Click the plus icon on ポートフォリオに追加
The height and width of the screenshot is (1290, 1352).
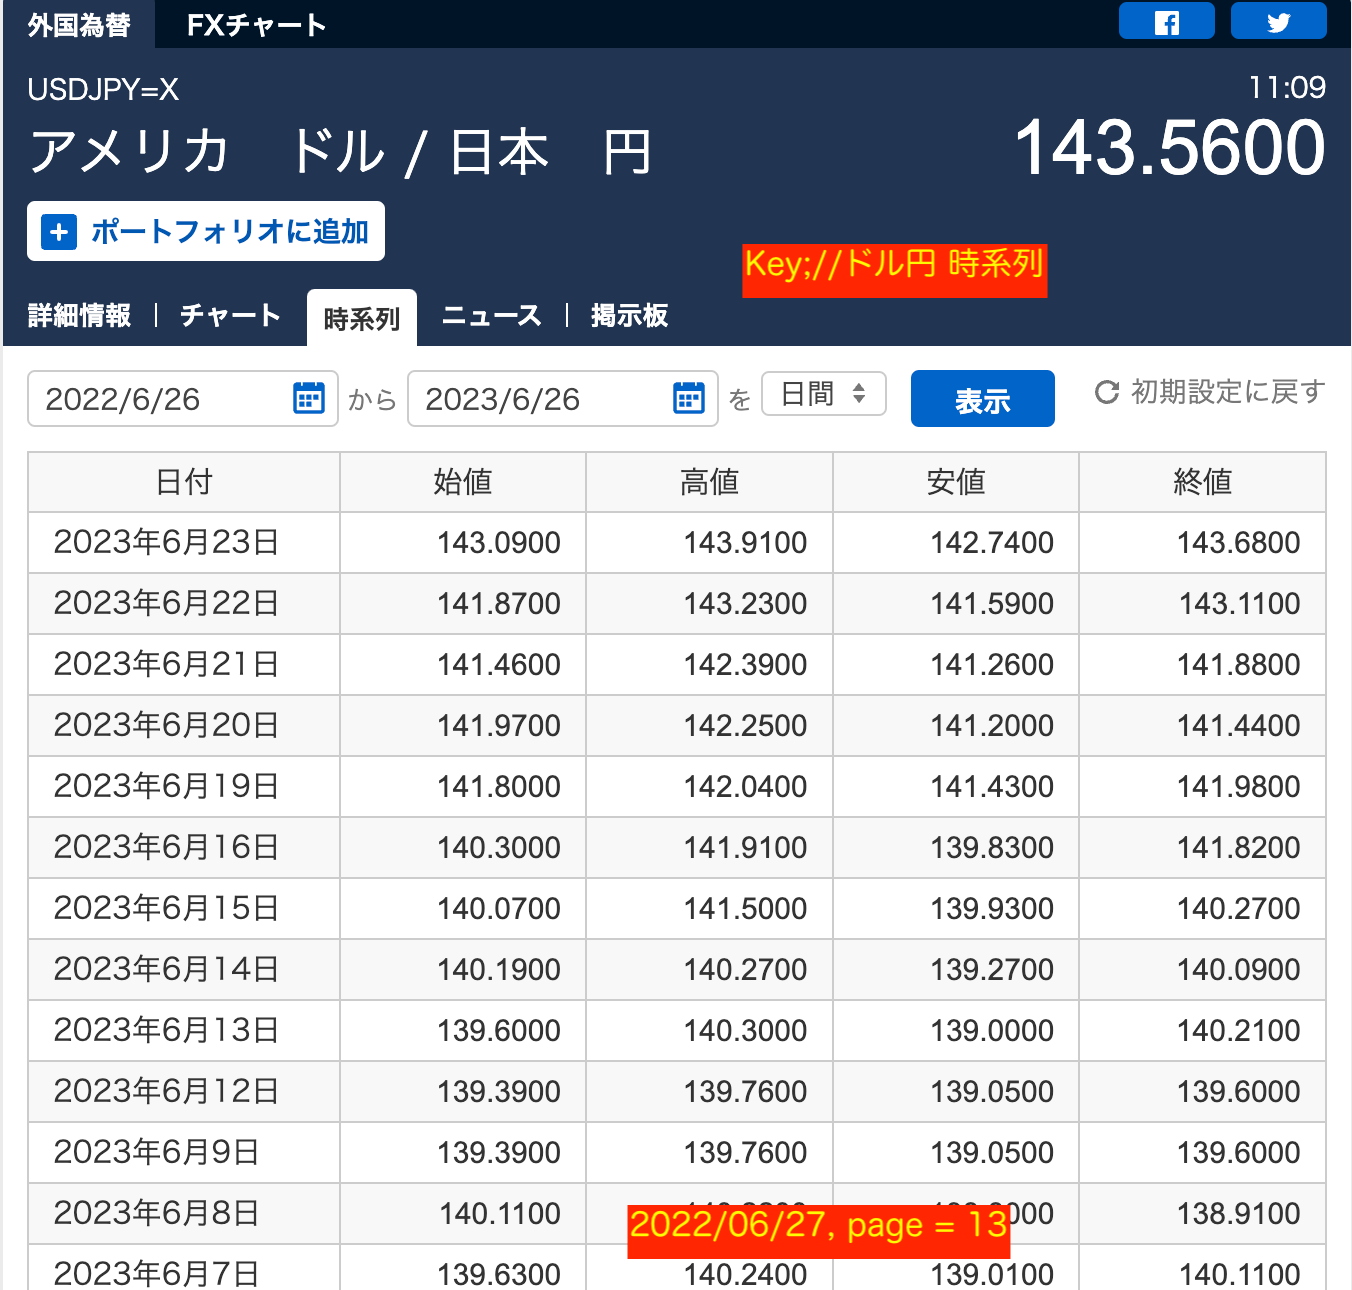click(x=58, y=231)
